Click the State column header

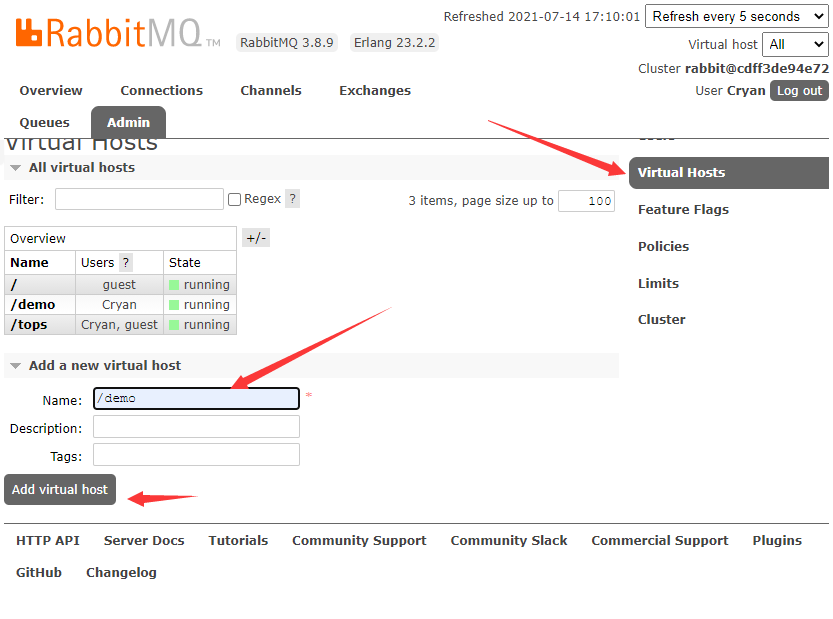coord(184,262)
